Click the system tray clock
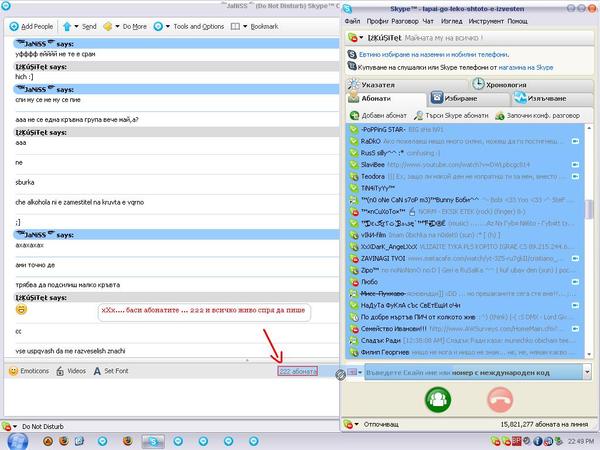 tap(581, 442)
